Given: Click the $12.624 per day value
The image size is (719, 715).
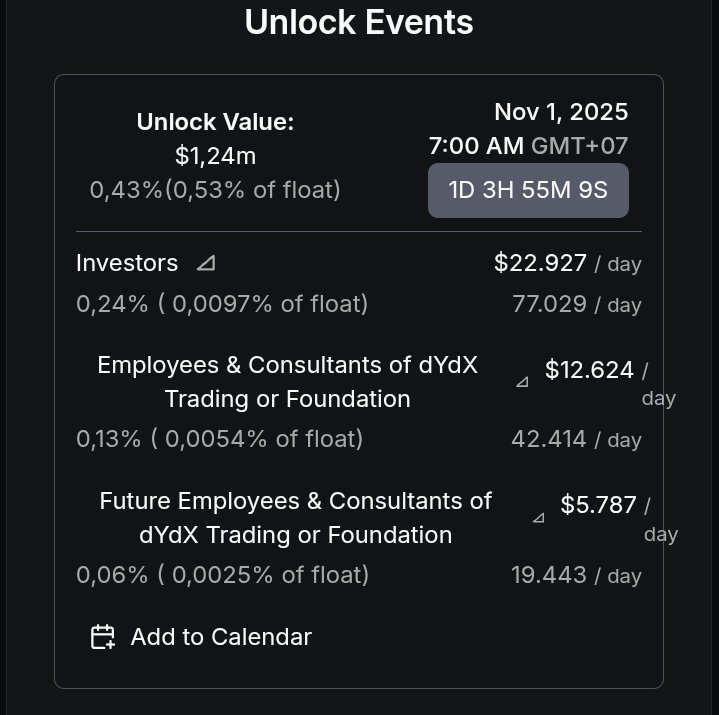Looking at the screenshot, I should (589, 370).
